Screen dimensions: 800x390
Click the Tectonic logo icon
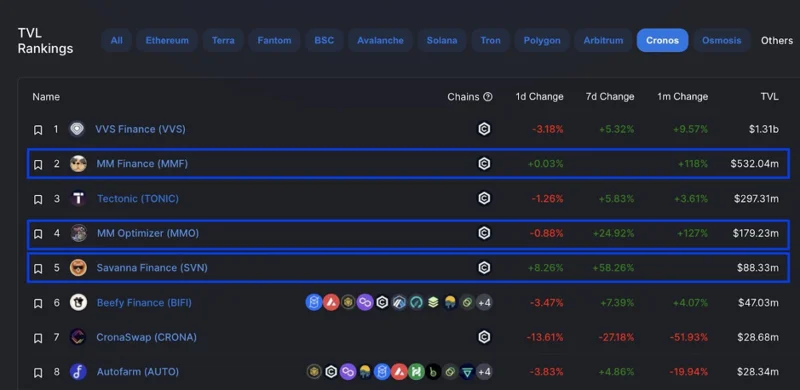point(78,199)
